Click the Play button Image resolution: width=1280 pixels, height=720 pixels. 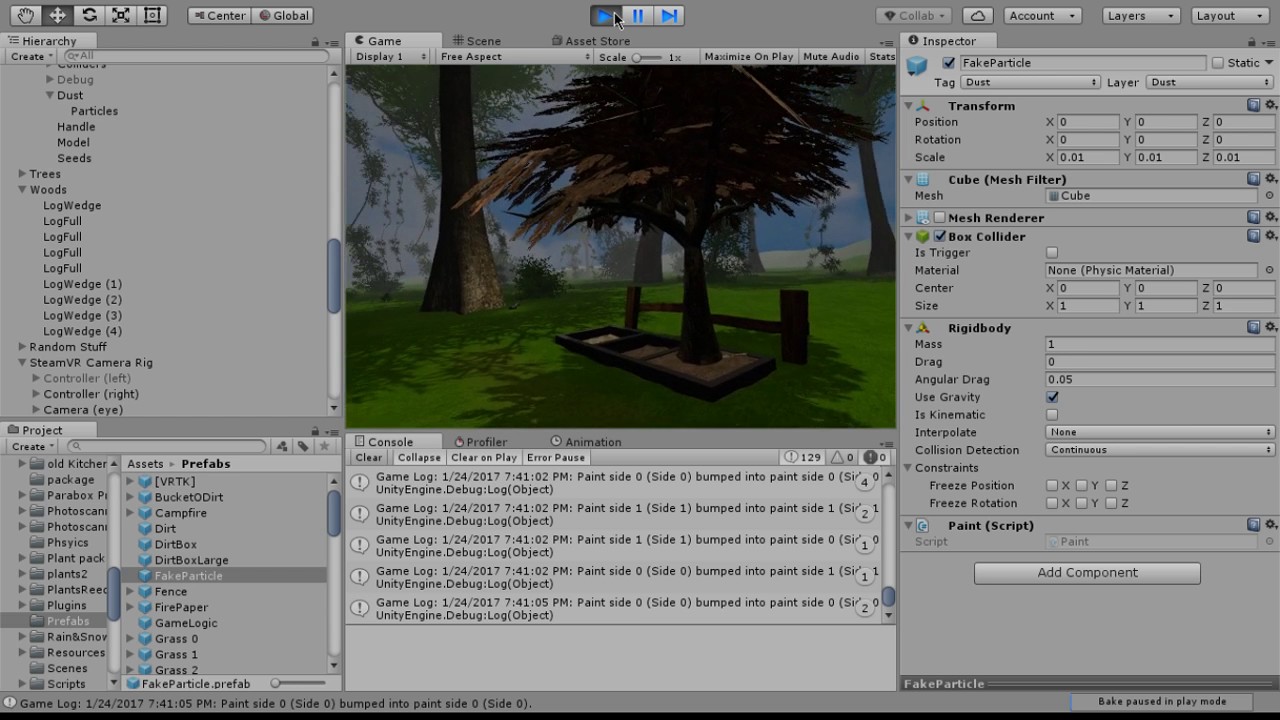[606, 15]
